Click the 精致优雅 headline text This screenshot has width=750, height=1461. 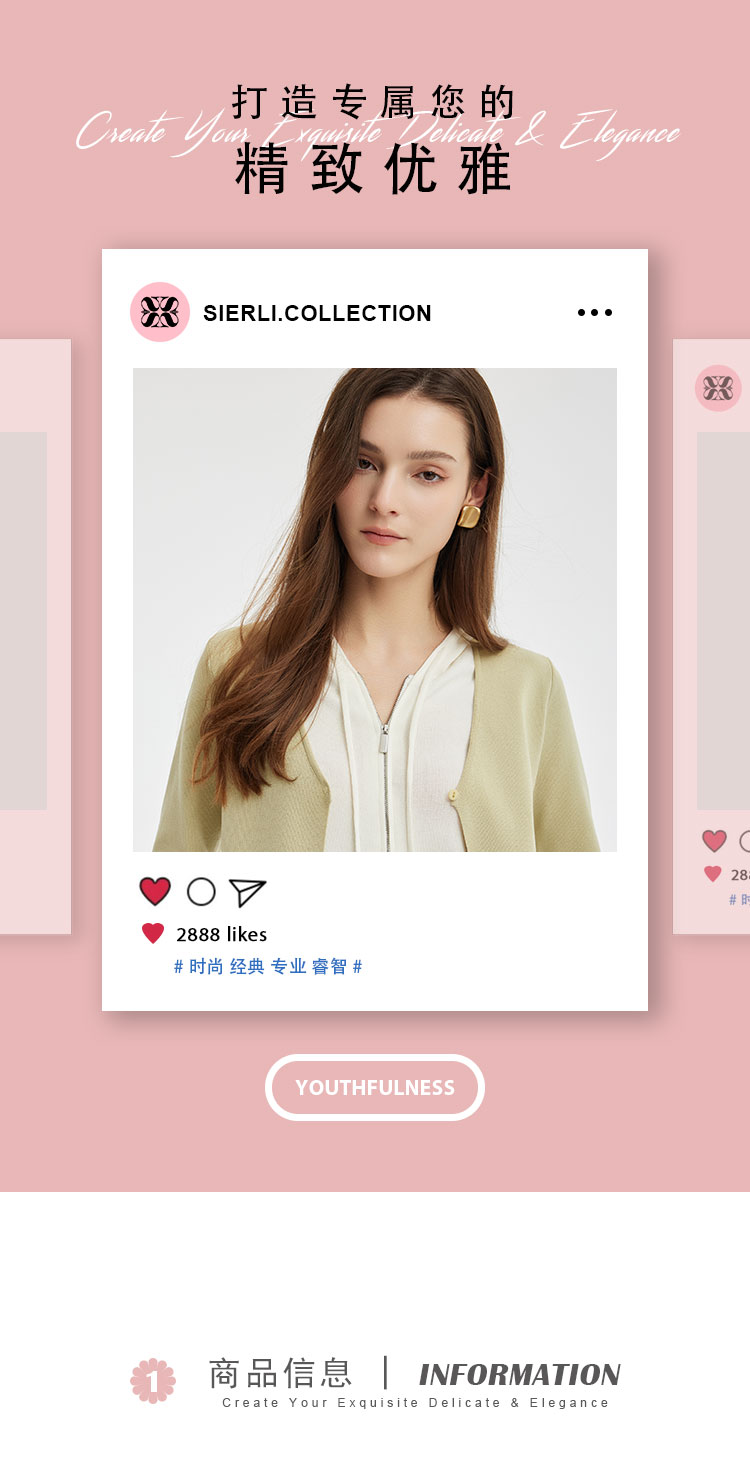(374, 170)
